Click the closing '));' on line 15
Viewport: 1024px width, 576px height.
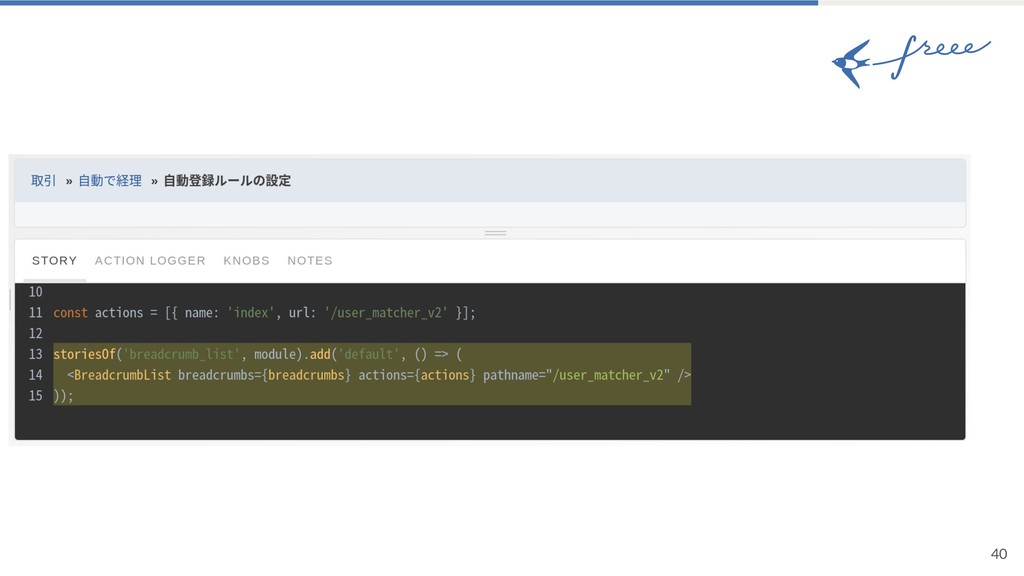pyautogui.click(x=63, y=396)
